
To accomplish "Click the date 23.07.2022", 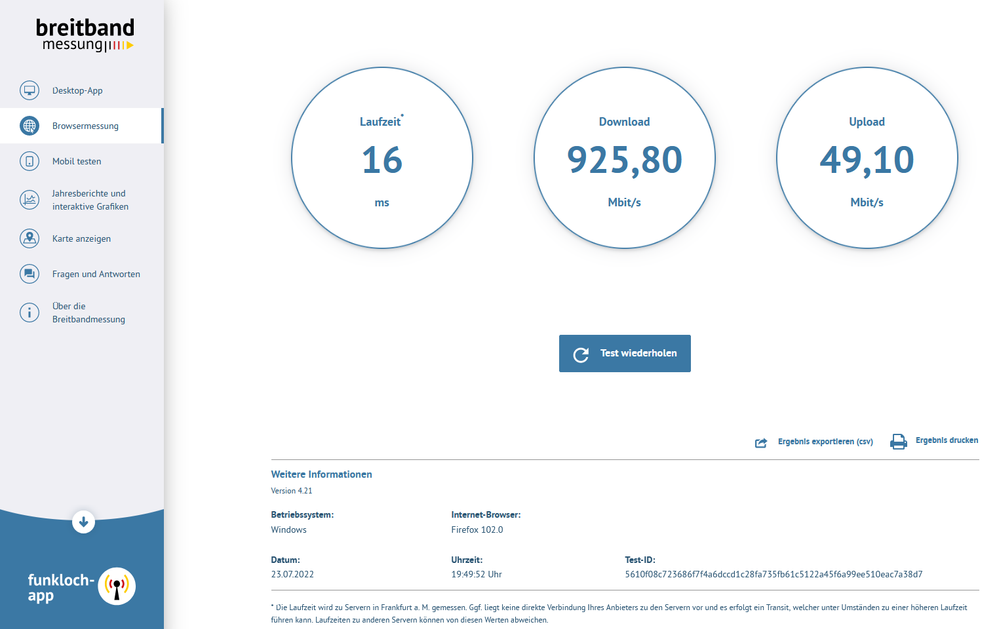I will coord(292,574).
